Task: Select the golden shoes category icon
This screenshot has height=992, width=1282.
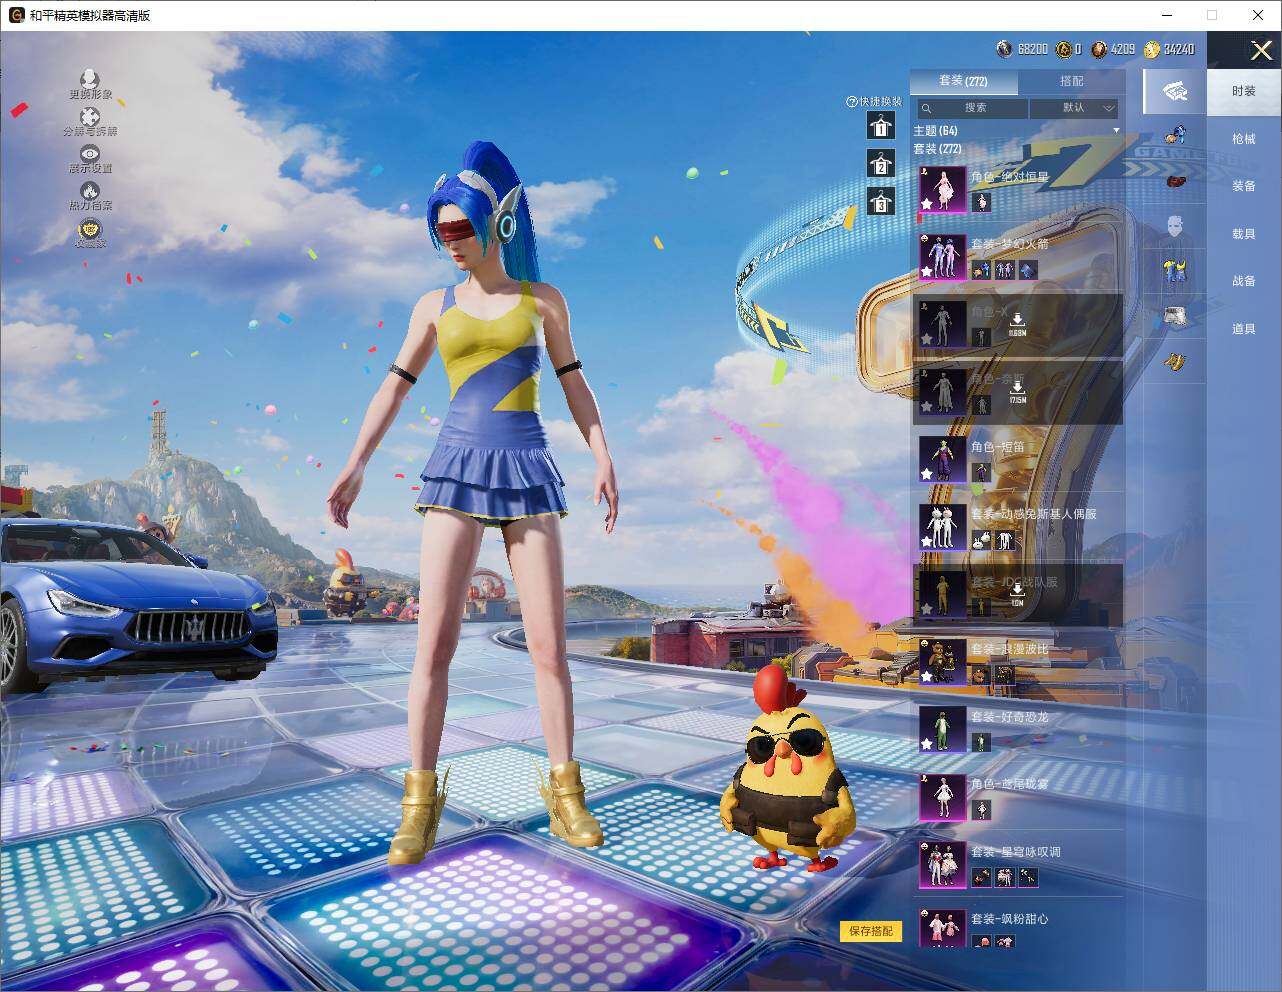Action: coord(1176,360)
